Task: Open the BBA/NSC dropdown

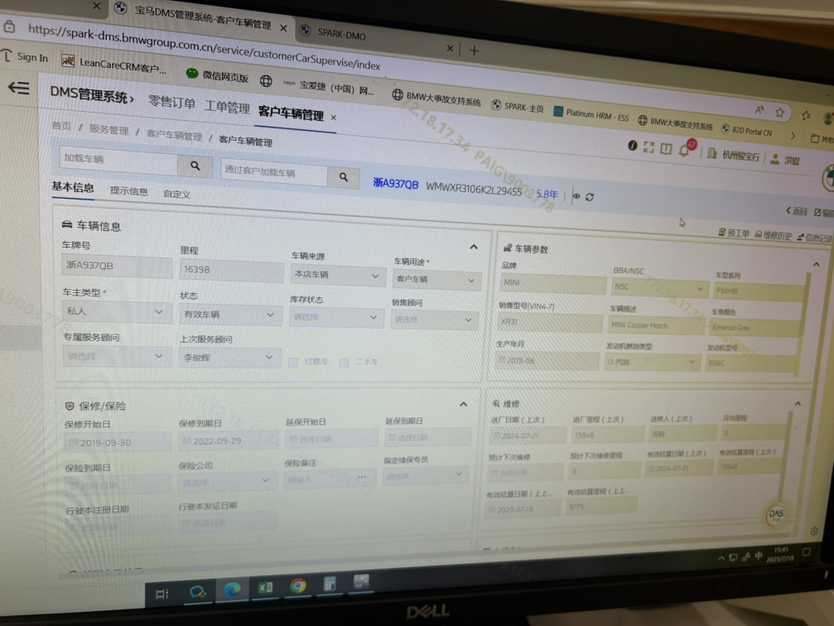Action: (659, 287)
